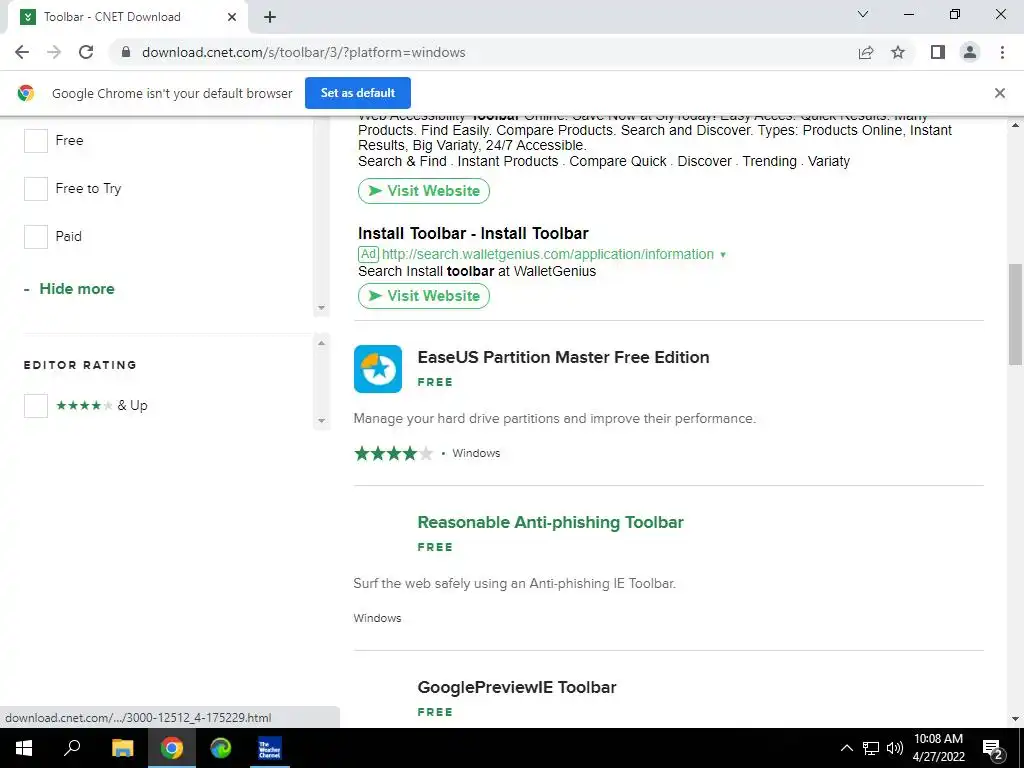Click the Chrome icon in the taskbar
The height and width of the screenshot is (768, 1024).
172,748
